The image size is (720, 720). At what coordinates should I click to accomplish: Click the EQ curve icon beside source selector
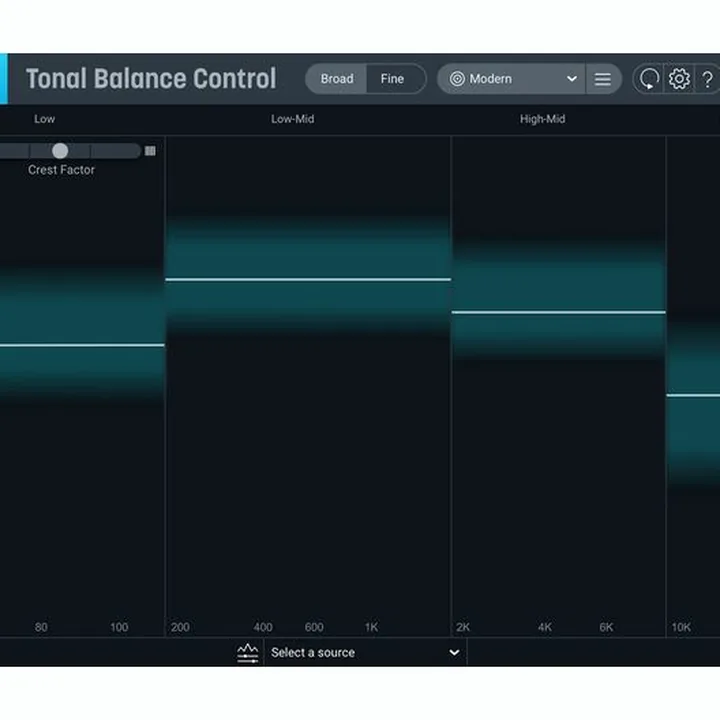[248, 652]
